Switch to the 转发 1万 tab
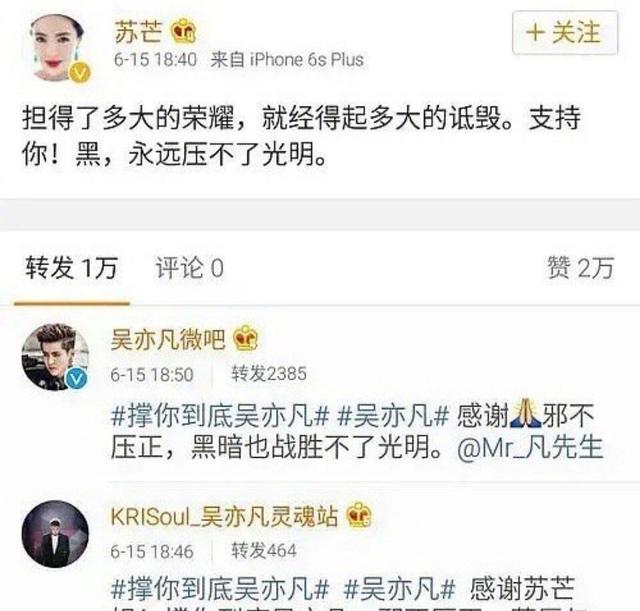The height and width of the screenshot is (611, 640). tap(72, 268)
